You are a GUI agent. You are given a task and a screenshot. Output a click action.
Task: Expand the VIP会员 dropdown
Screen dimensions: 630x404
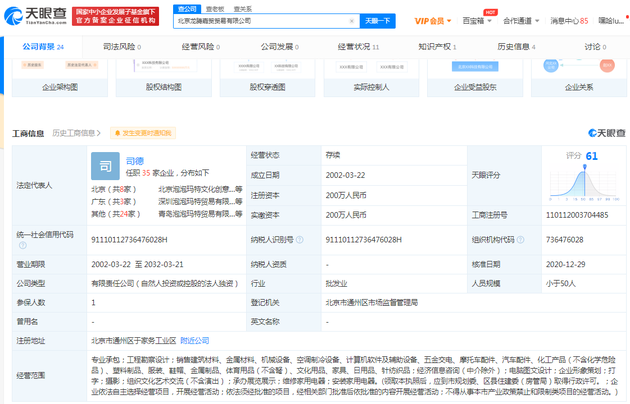pyautogui.click(x=435, y=20)
